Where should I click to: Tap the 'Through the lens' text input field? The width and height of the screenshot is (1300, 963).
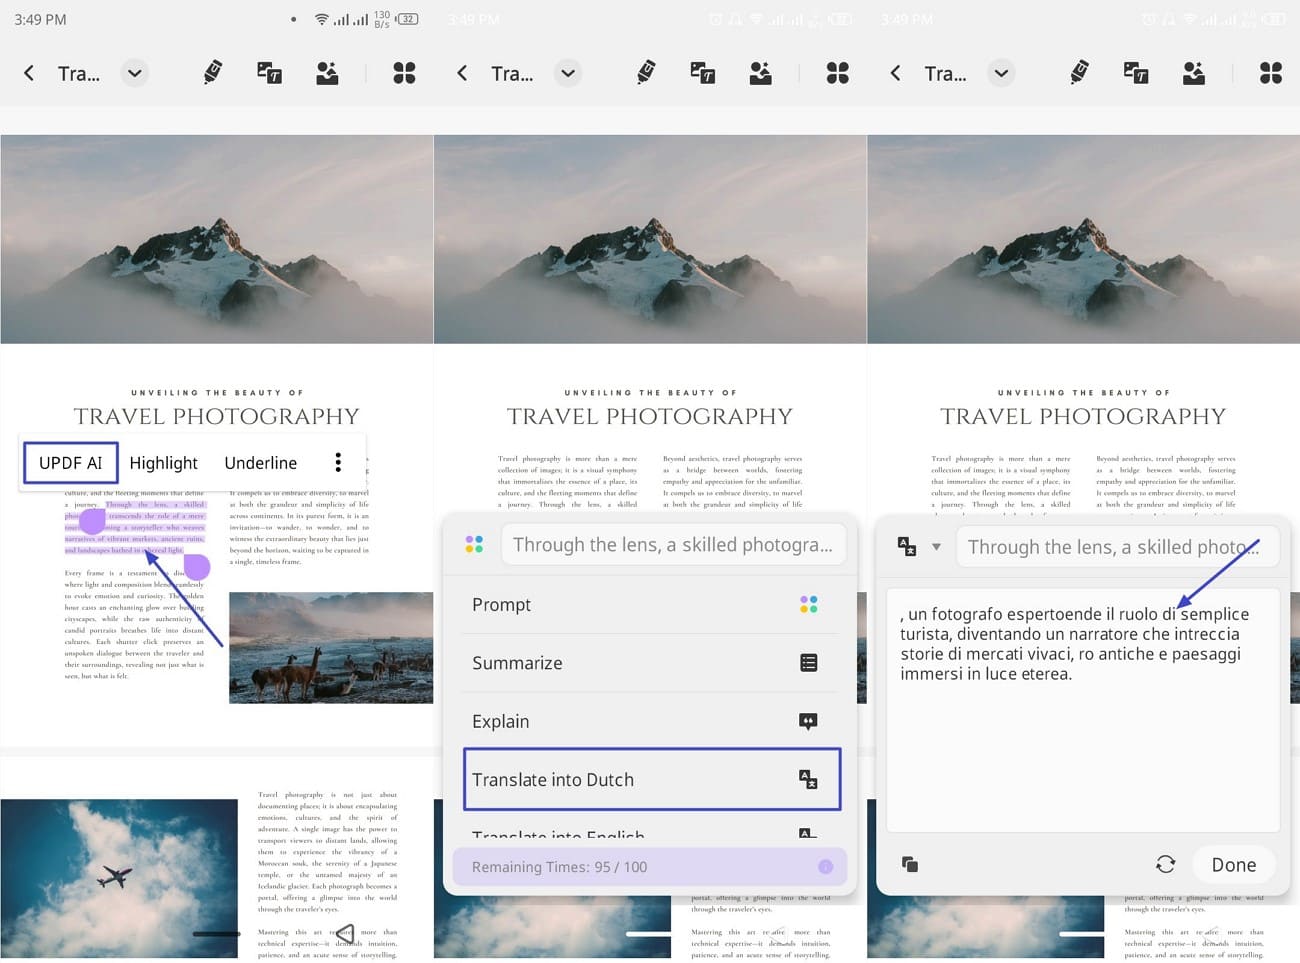[x=674, y=544]
